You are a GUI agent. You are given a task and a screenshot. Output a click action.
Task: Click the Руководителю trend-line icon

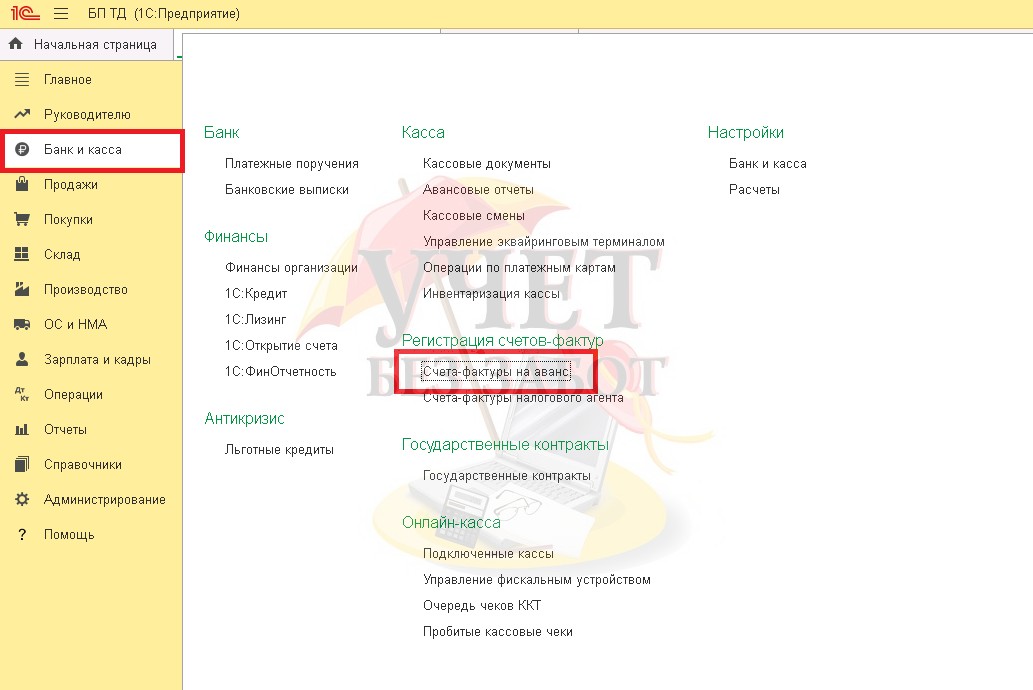pos(22,115)
